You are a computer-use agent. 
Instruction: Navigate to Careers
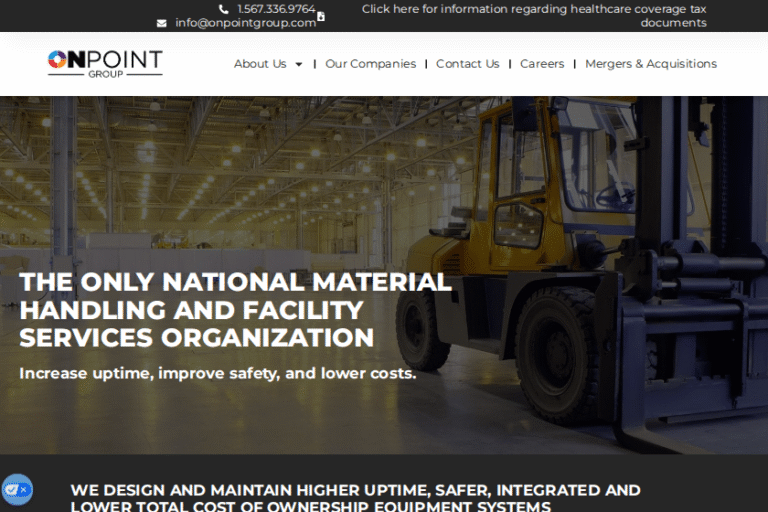point(542,64)
